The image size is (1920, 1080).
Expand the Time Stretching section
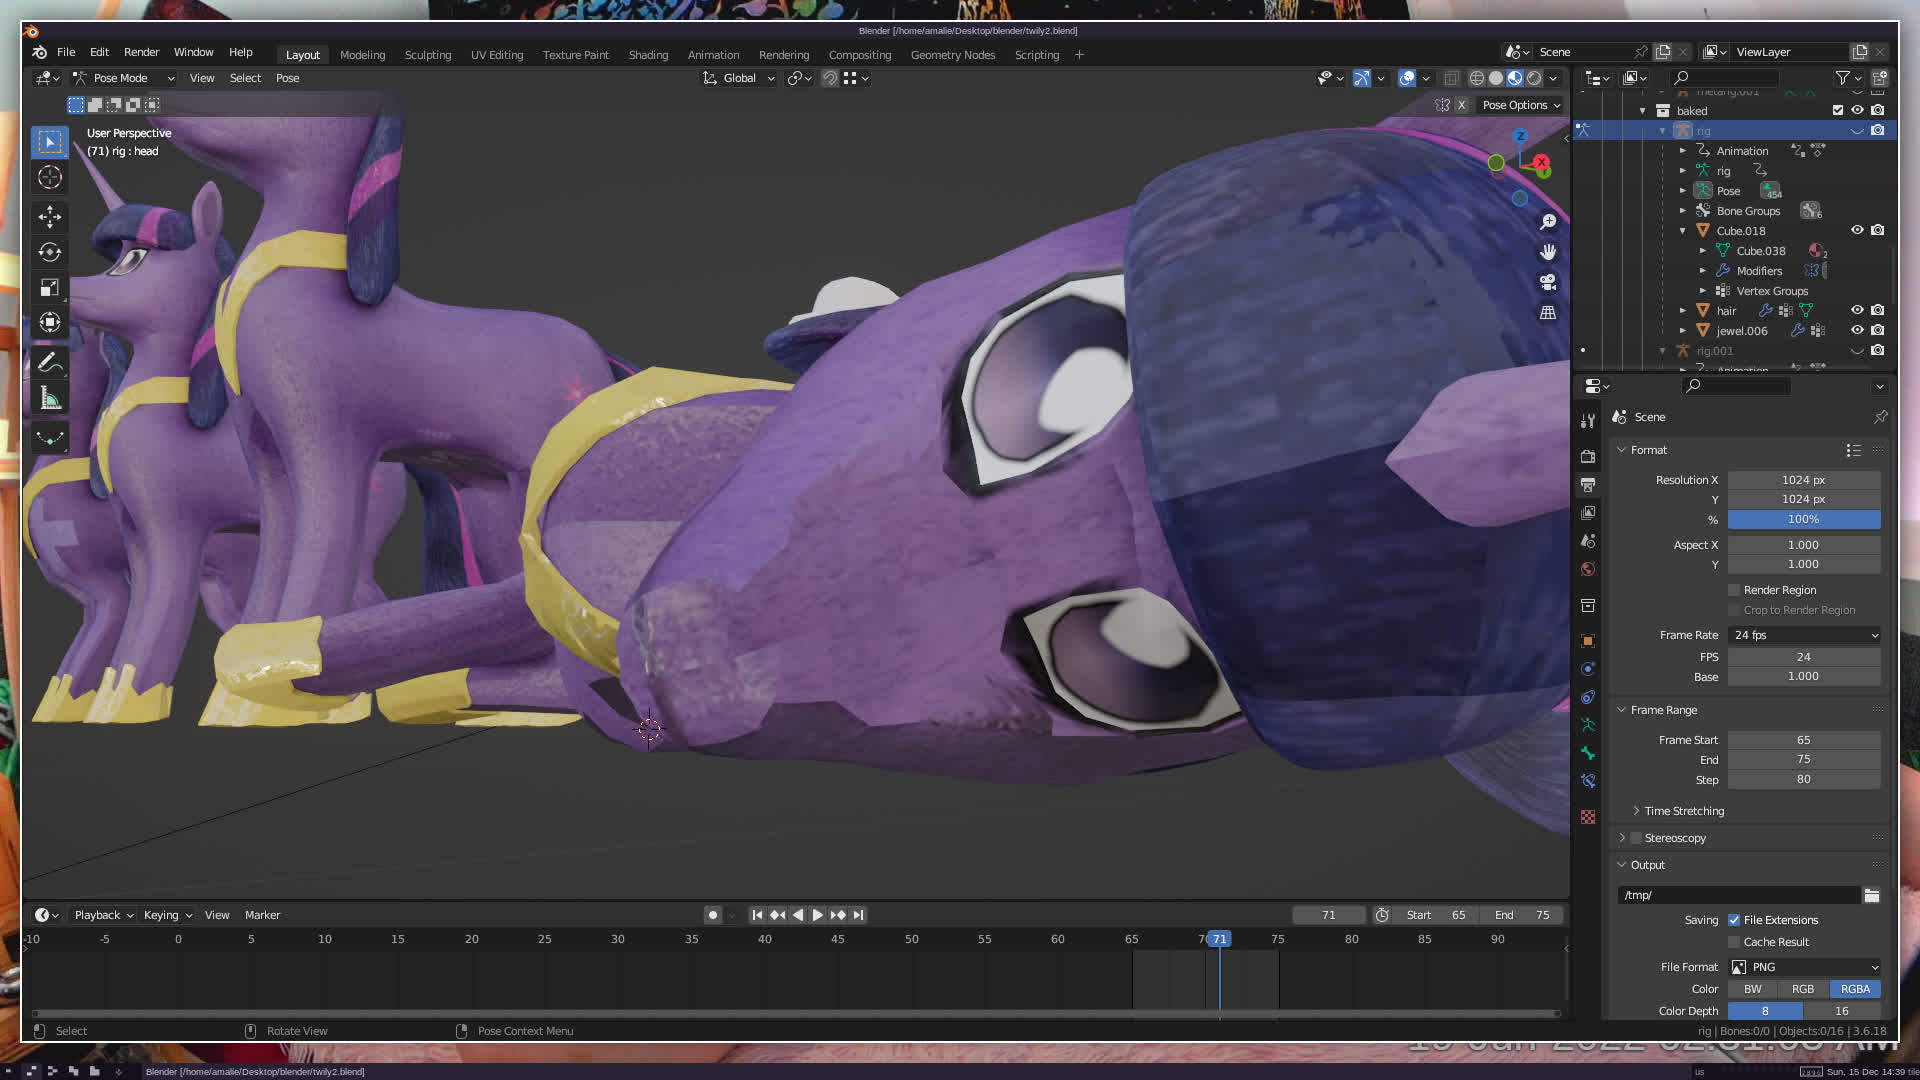[1684, 811]
